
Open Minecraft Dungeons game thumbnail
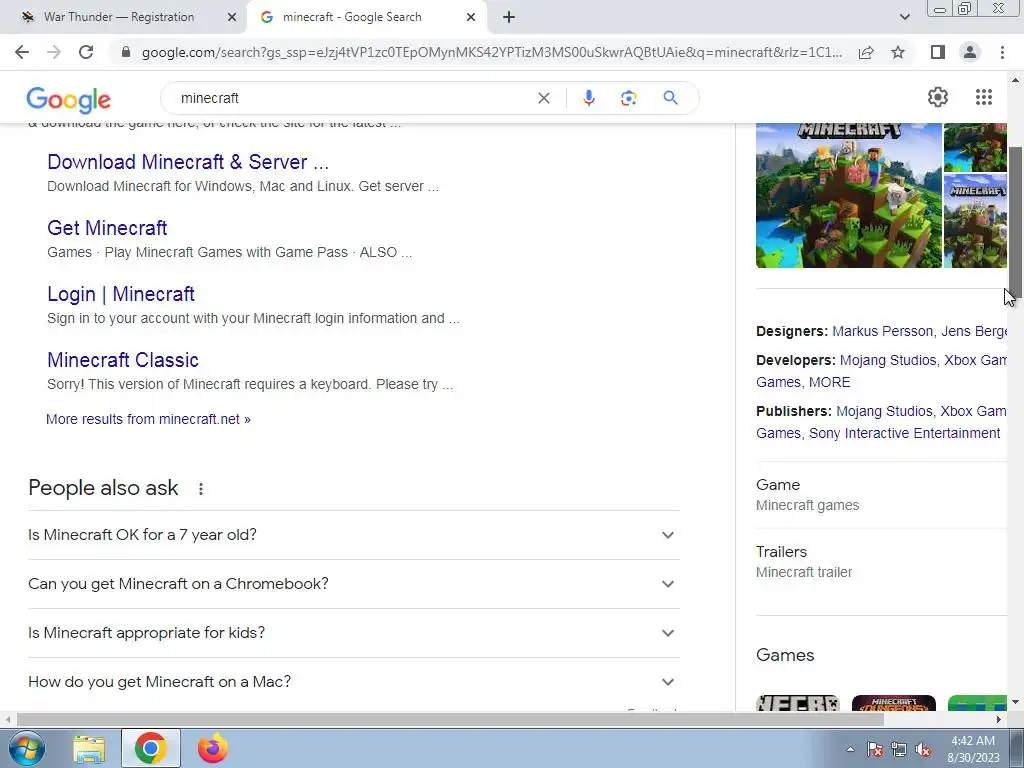click(x=893, y=703)
